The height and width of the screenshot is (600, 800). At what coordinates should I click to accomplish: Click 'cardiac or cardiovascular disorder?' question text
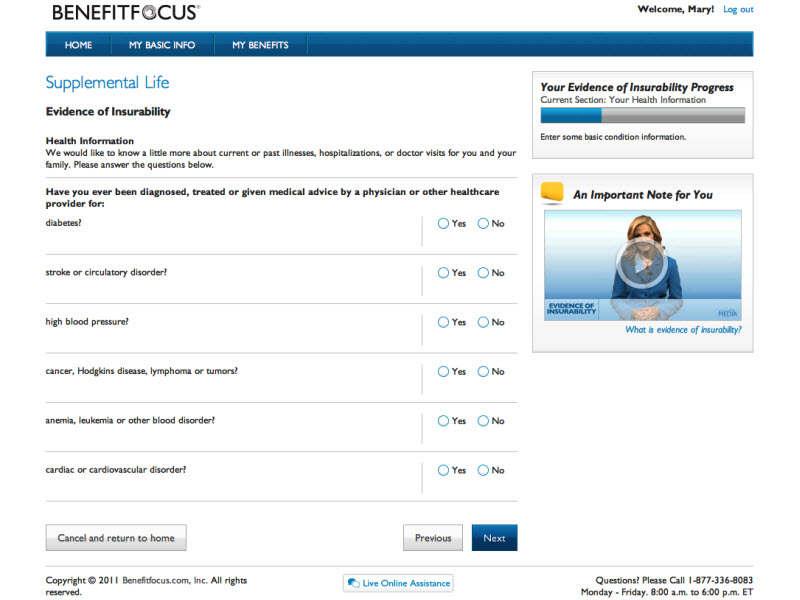point(116,470)
